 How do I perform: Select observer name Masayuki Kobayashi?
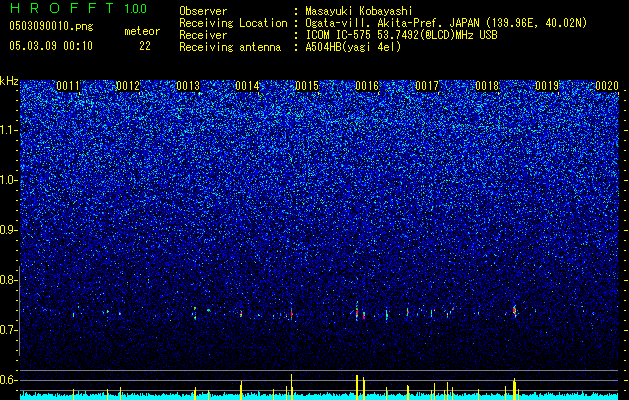359,11
